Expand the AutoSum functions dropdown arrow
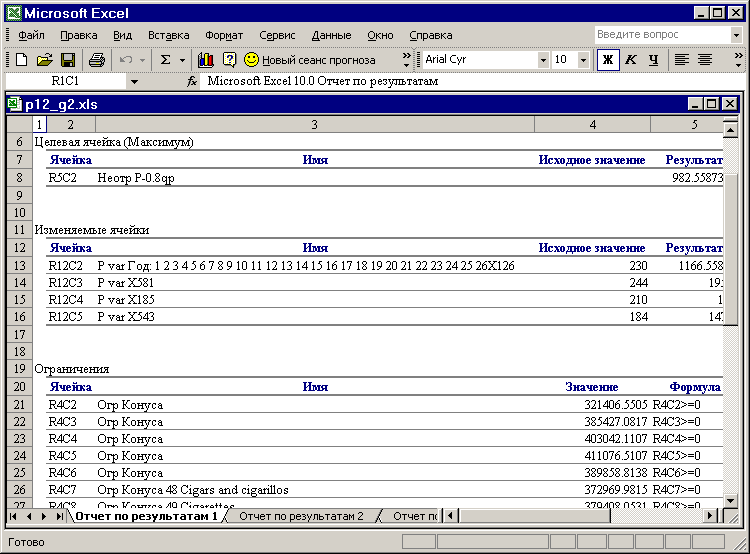 click(x=182, y=60)
